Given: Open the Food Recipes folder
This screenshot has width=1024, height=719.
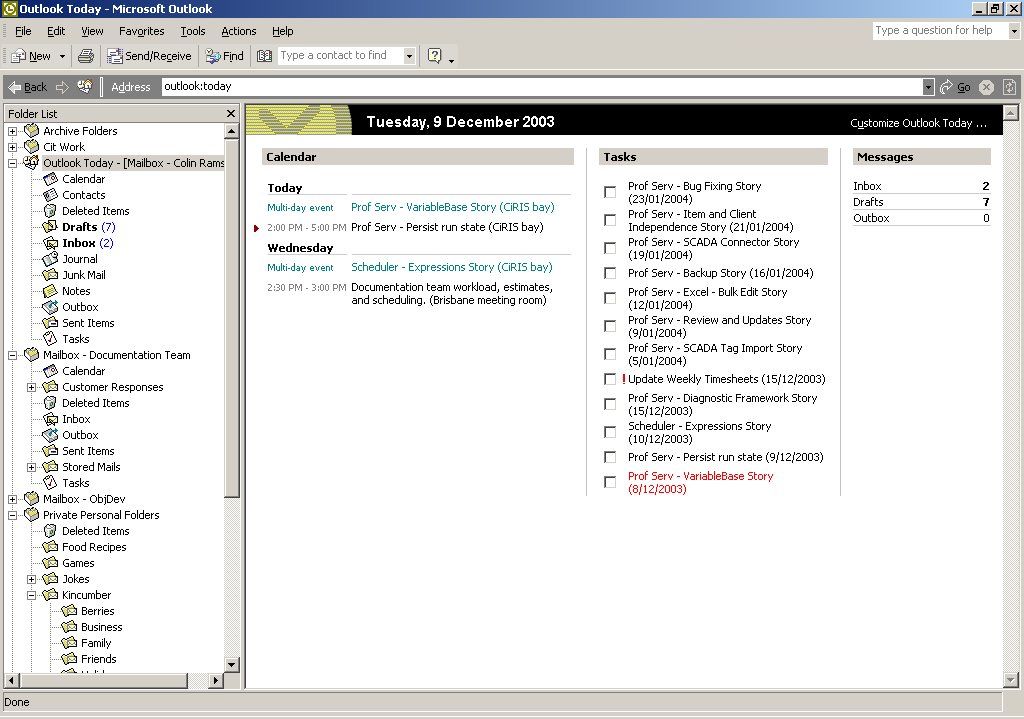Looking at the screenshot, I should coord(94,547).
